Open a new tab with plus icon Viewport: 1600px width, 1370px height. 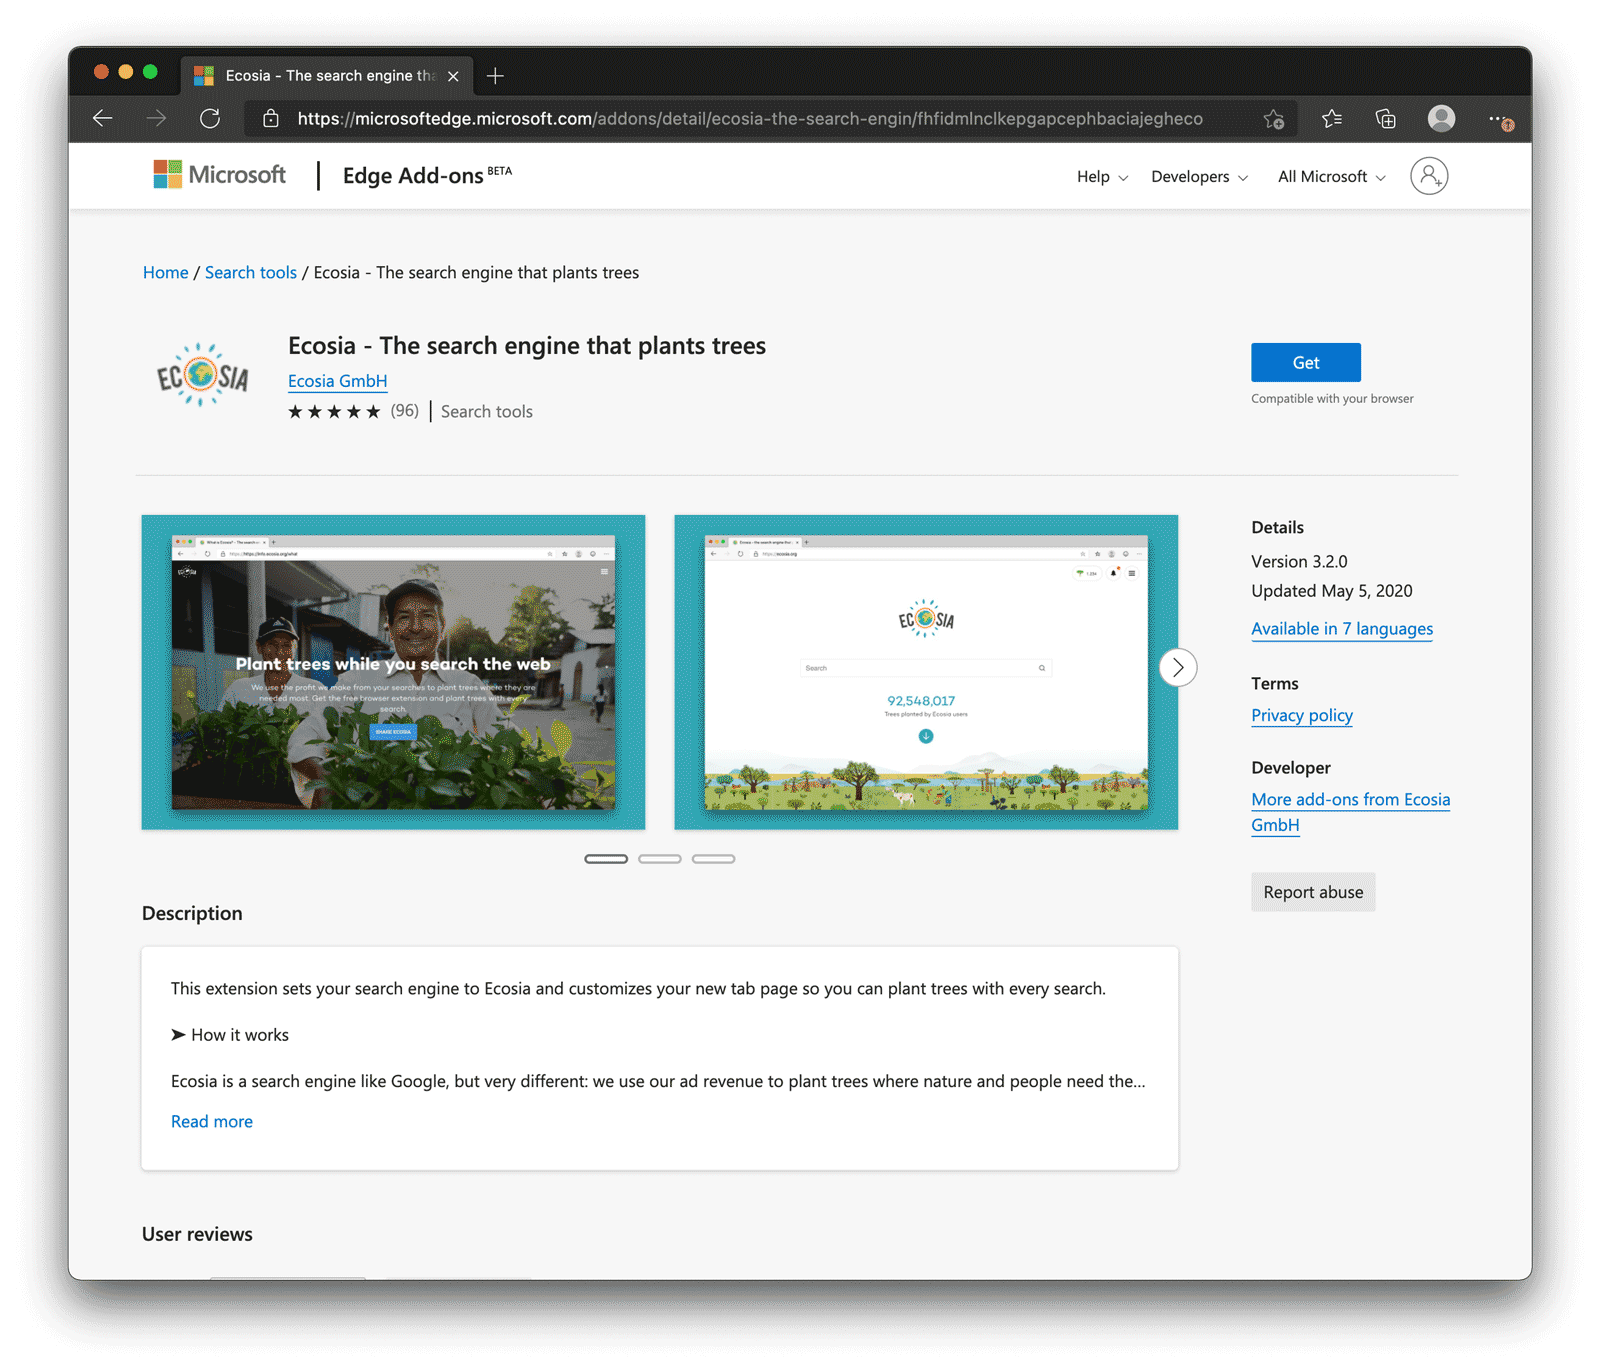click(x=495, y=76)
